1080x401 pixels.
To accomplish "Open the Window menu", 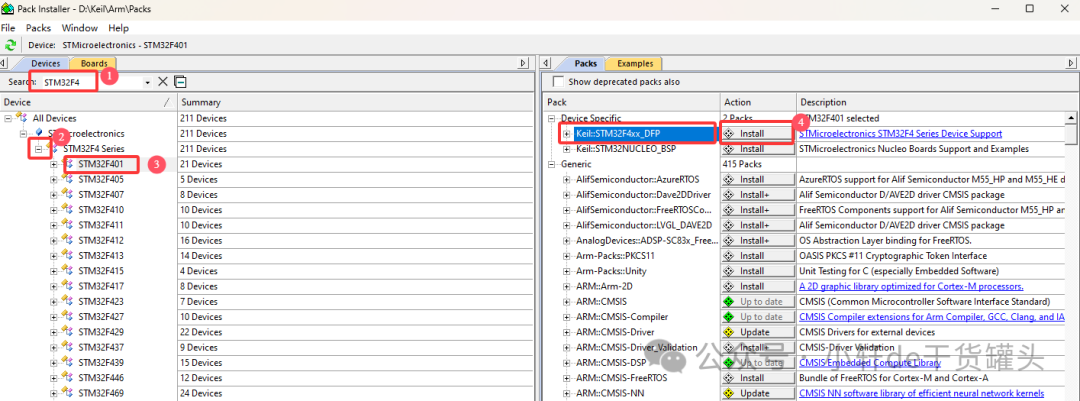I will coord(80,28).
